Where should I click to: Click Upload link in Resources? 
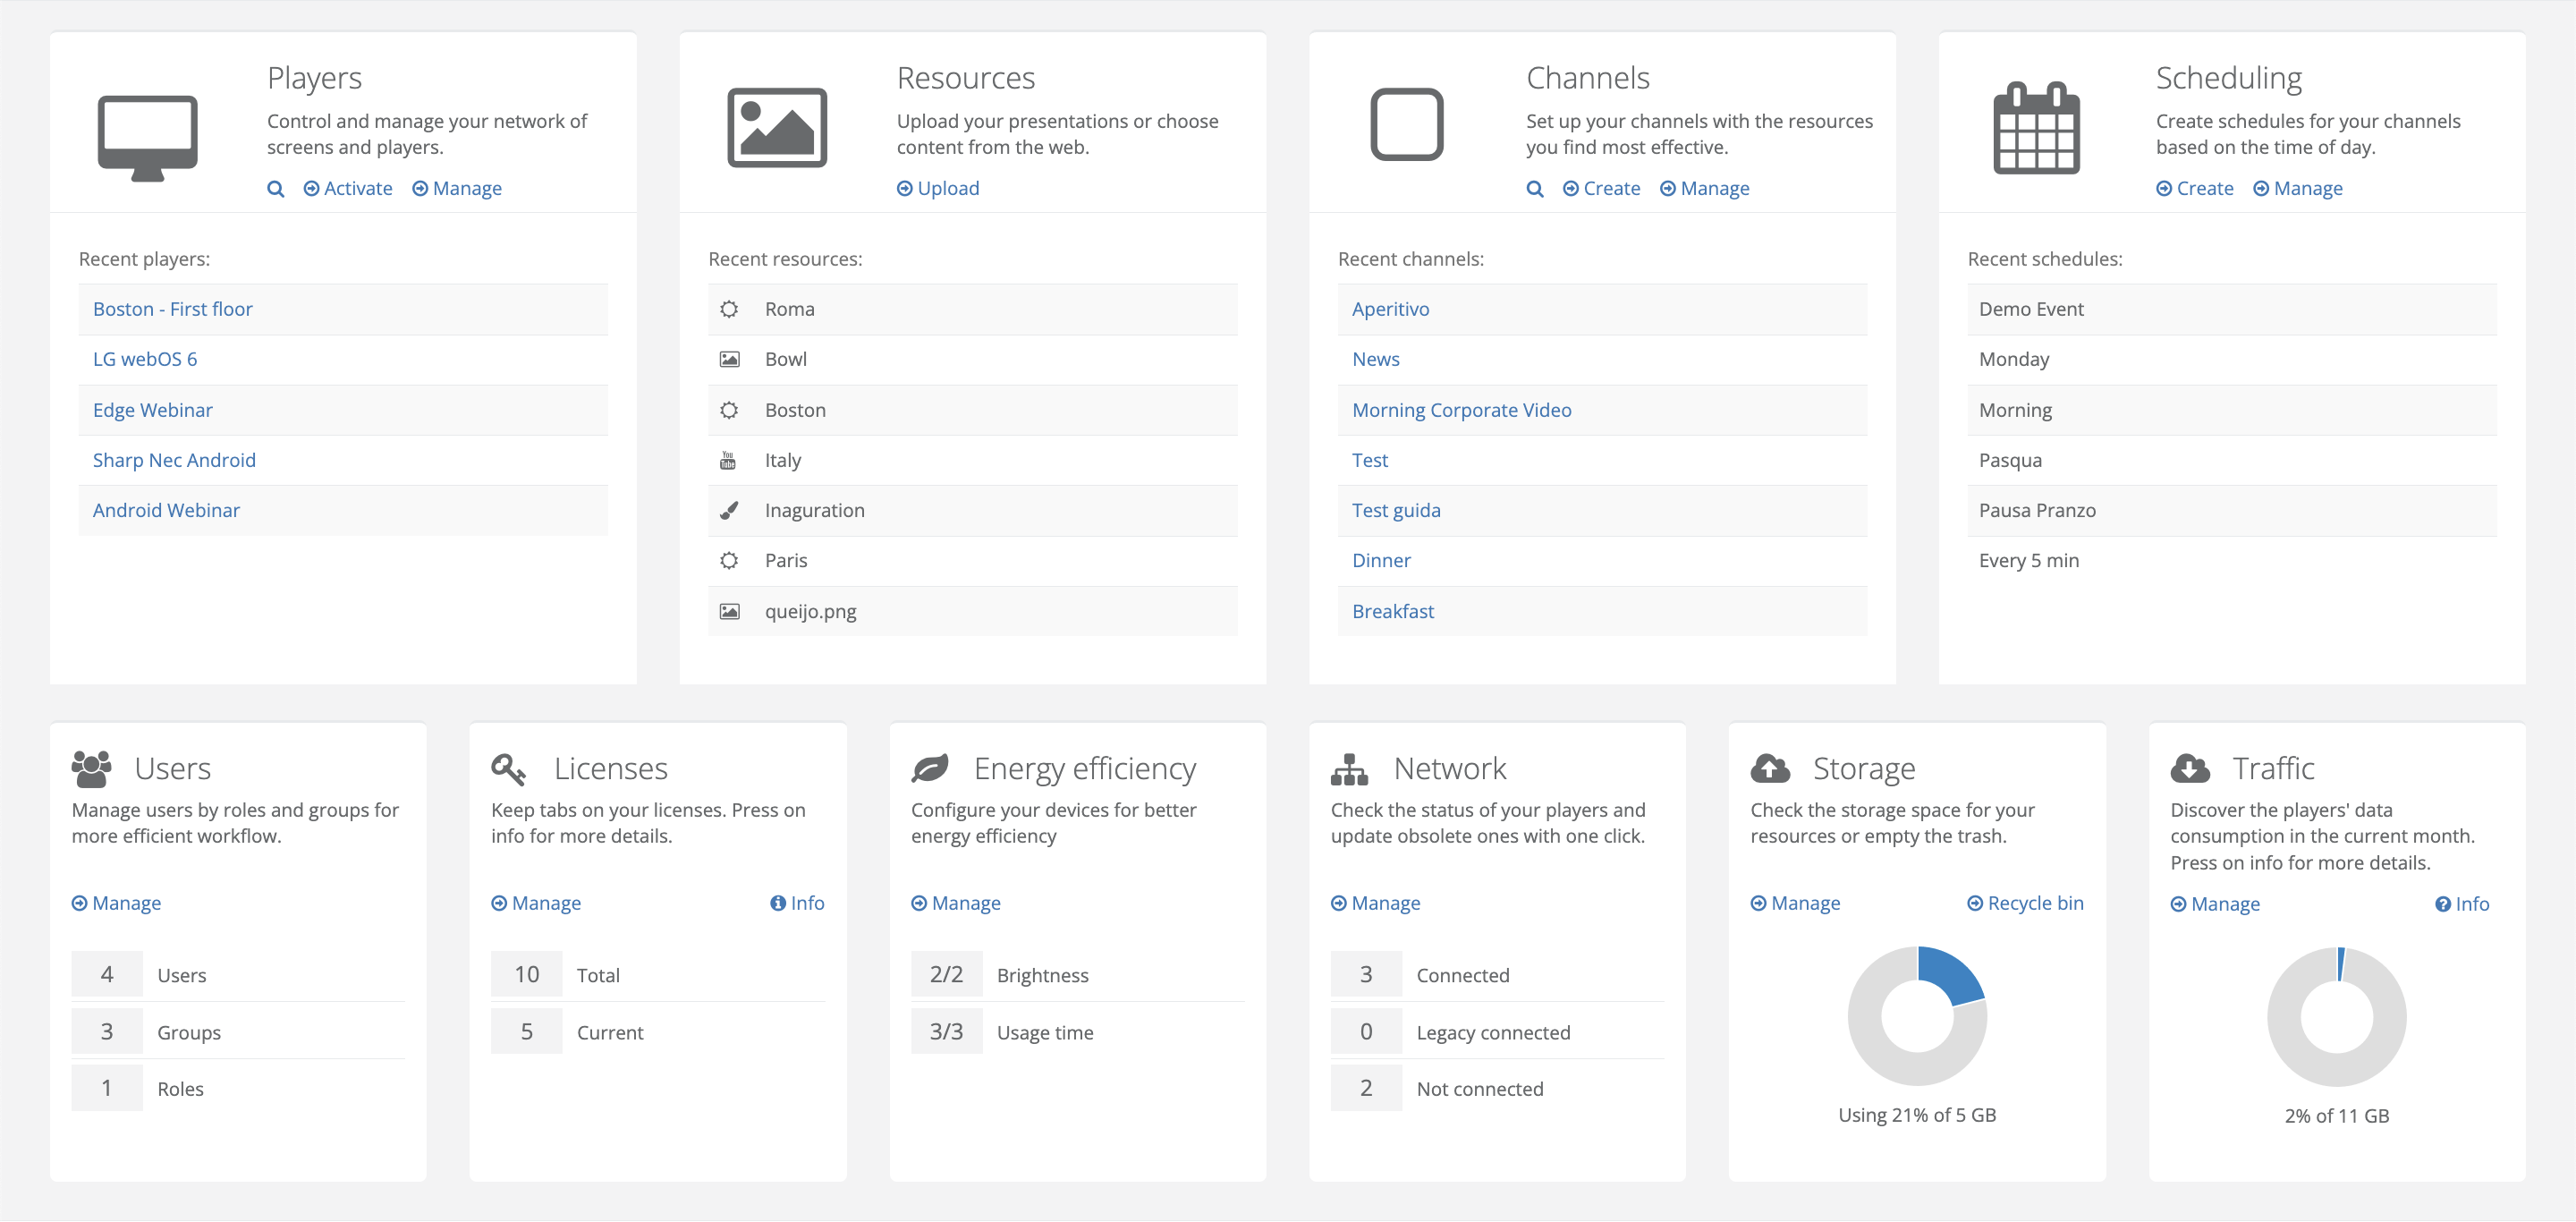pos(938,189)
